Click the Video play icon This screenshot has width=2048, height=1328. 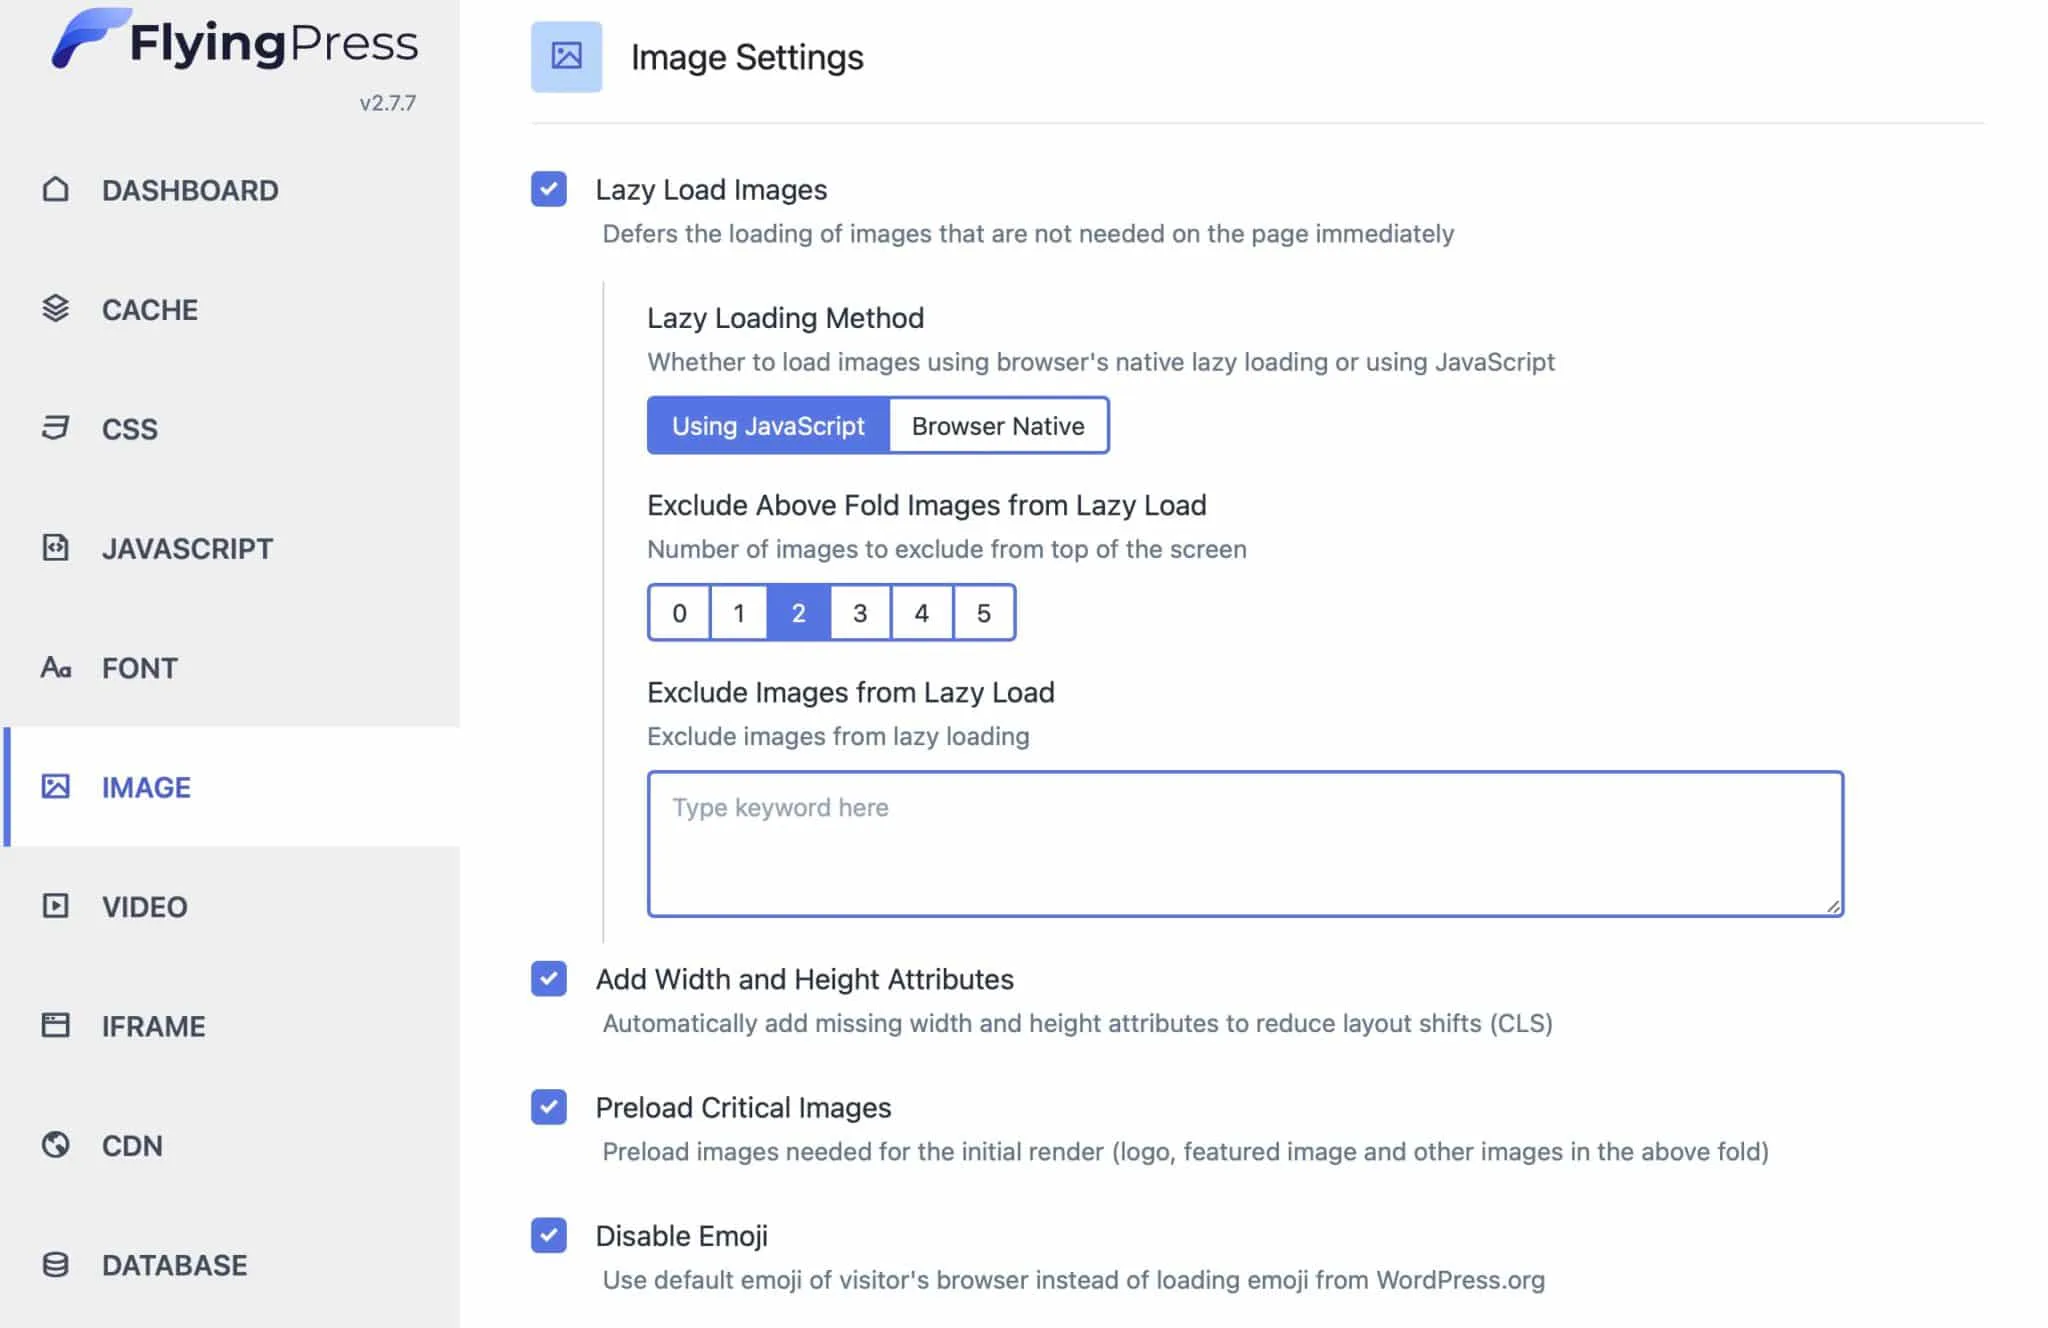[56, 906]
